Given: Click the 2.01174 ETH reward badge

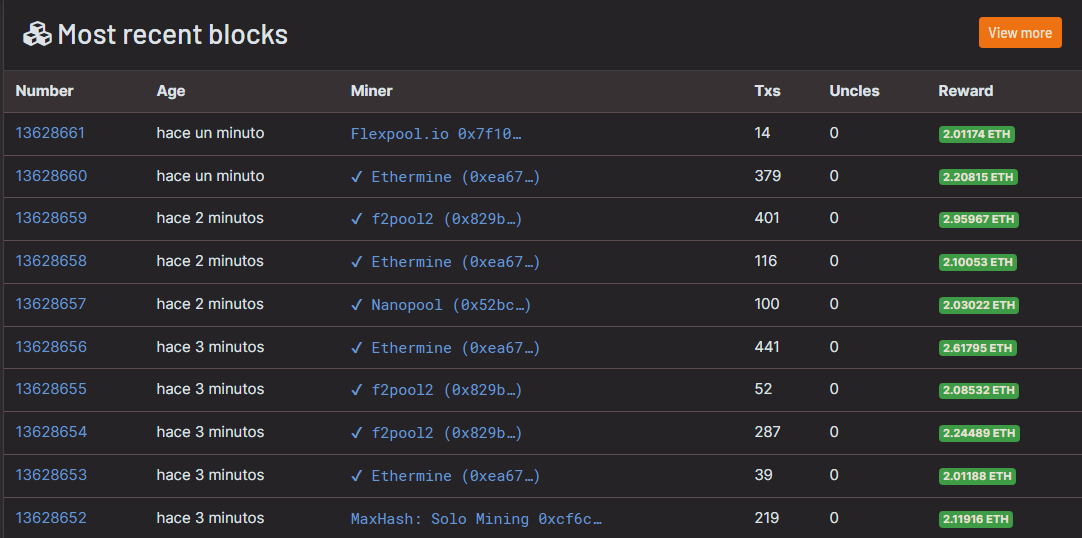Looking at the screenshot, I should (976, 134).
